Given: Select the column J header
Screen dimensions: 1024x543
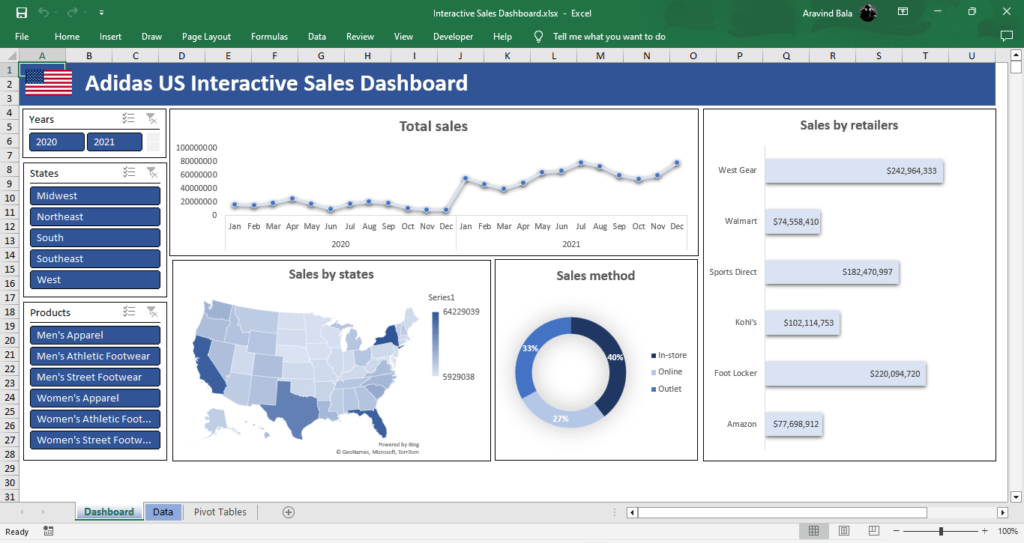Looking at the screenshot, I should pyautogui.click(x=460, y=56).
